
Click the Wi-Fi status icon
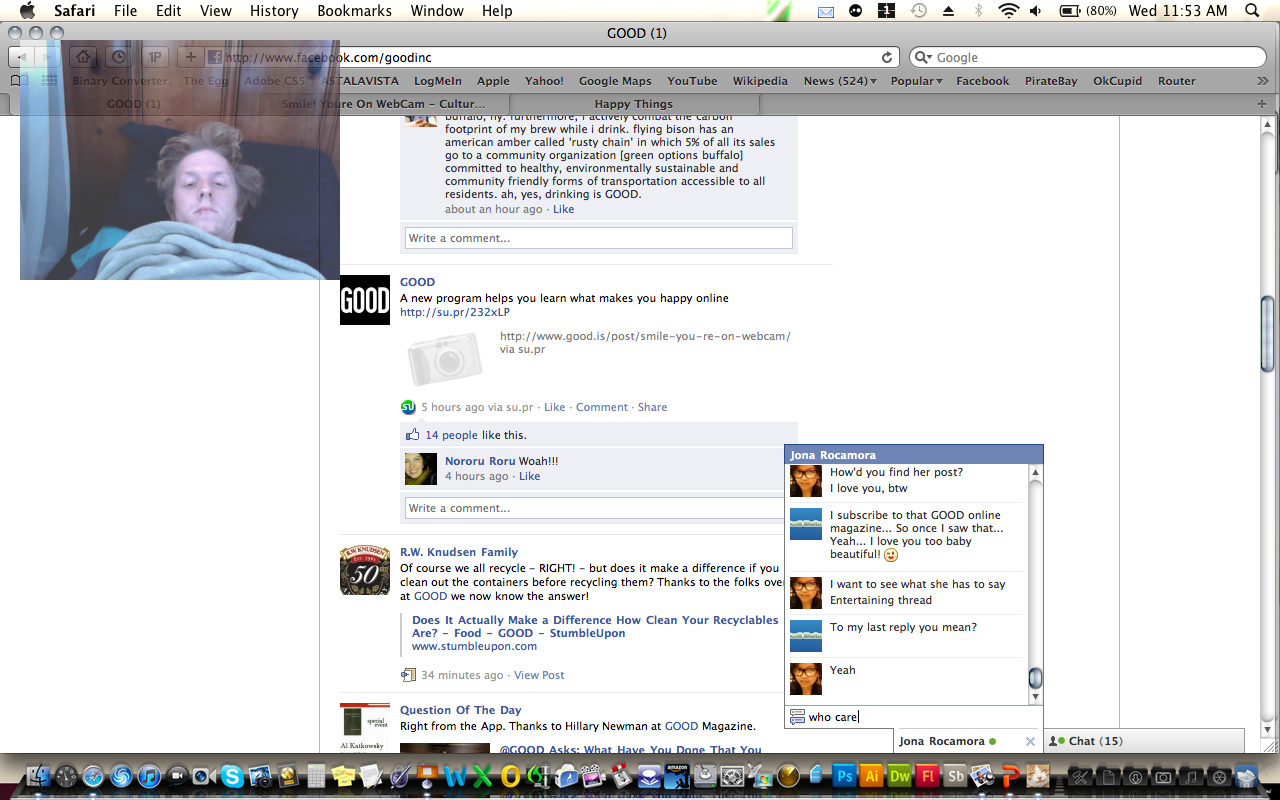1008,11
